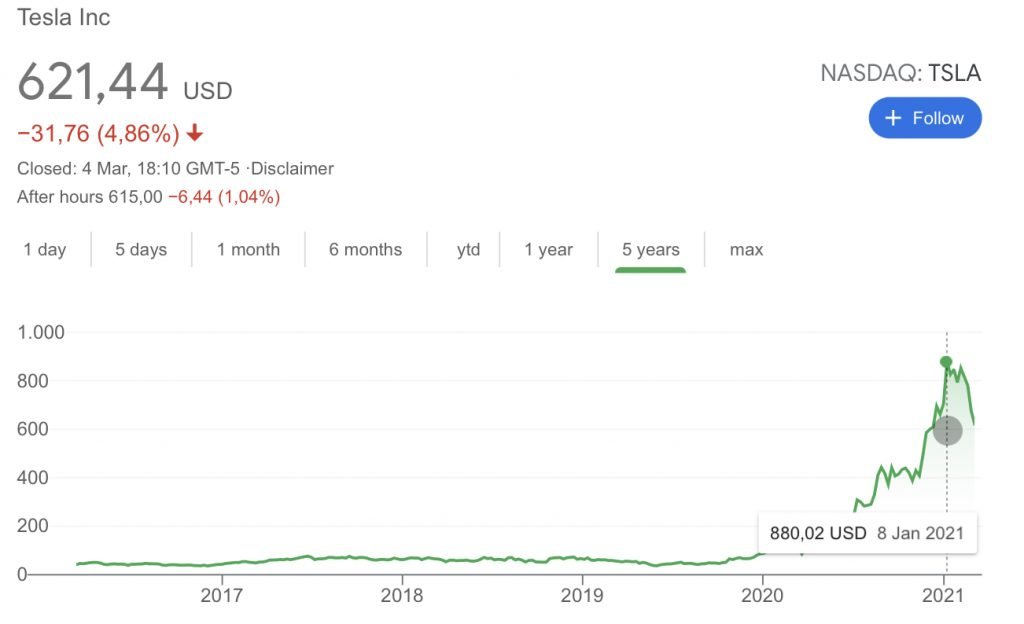Click the 880,02 USD tooltip value
The image size is (1024, 624).
point(818,533)
